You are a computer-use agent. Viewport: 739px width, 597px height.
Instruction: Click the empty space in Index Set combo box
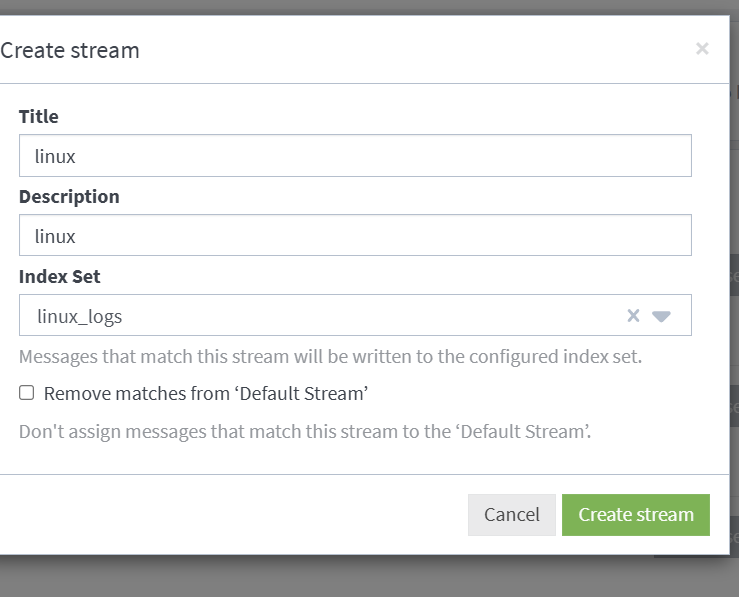pyautogui.click(x=372, y=315)
